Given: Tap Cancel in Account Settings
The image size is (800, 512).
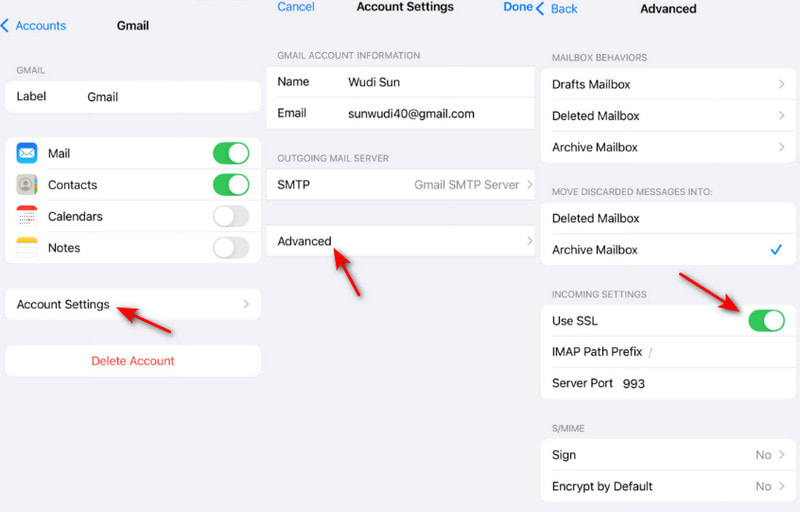Looking at the screenshot, I should tap(296, 7).
